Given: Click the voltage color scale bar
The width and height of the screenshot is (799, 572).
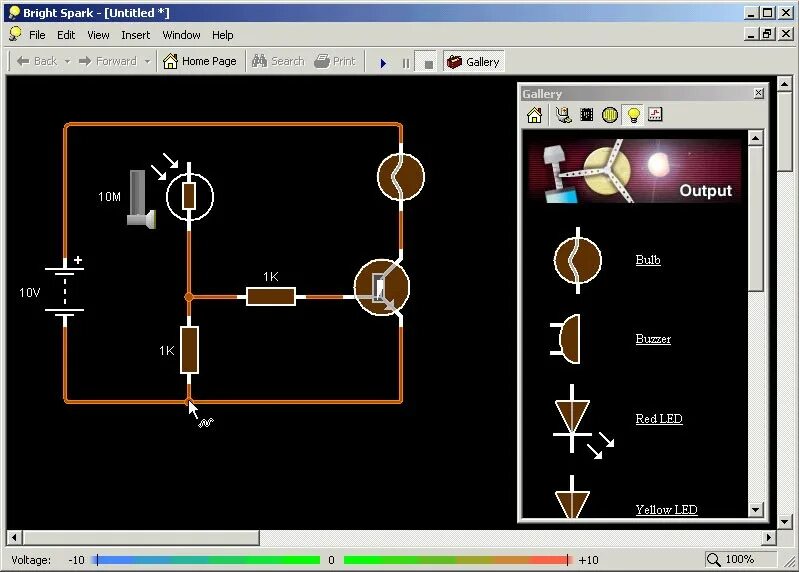Looking at the screenshot, I should click(x=332, y=560).
